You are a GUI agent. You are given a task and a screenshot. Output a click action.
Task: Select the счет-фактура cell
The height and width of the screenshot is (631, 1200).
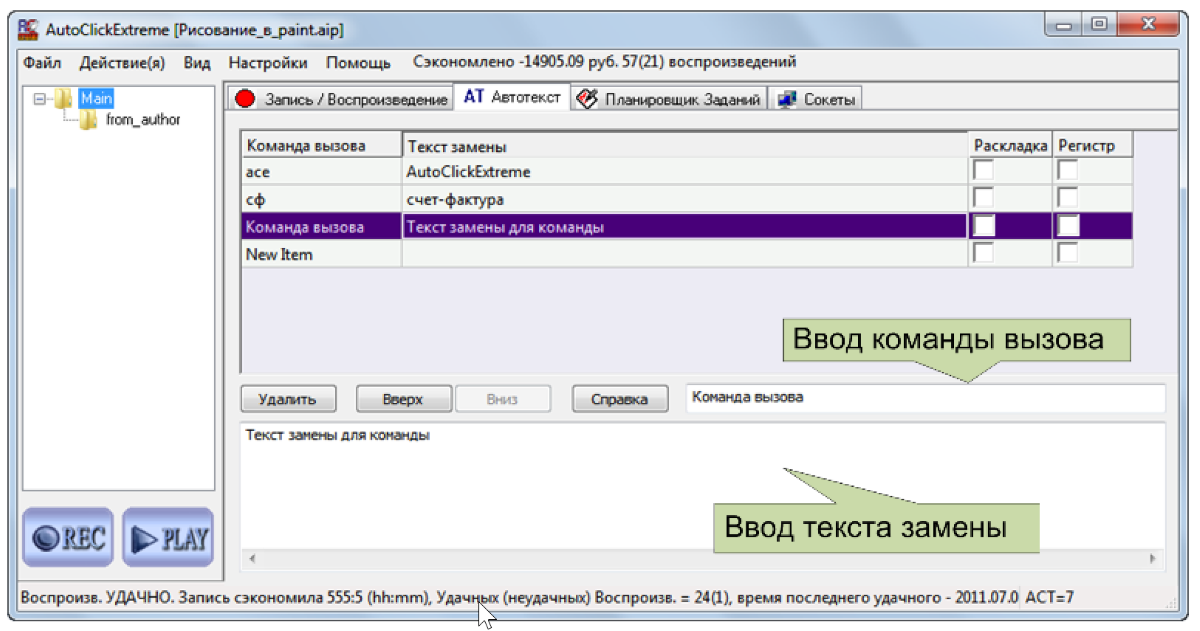[x=685, y=199]
